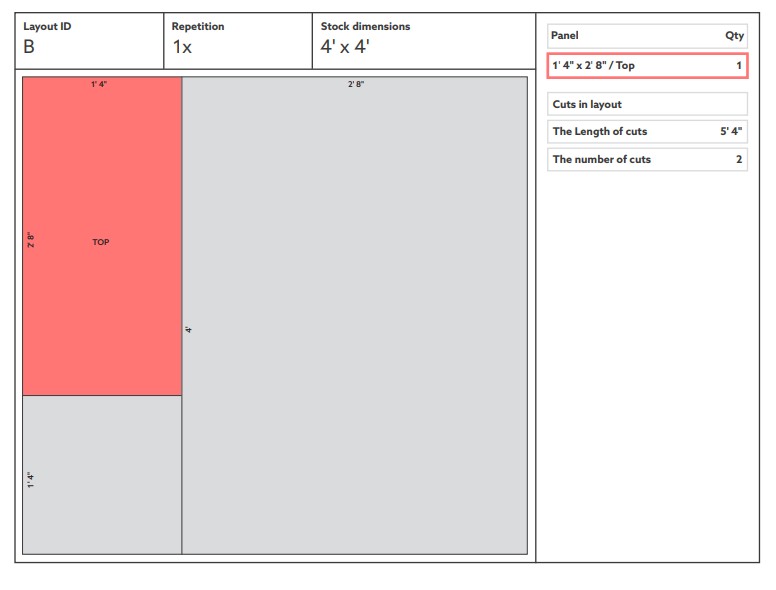Click the vertical 1' 4" label on the bottom-left offcut
This screenshot has width=776, height=590.
pyautogui.click(x=31, y=479)
